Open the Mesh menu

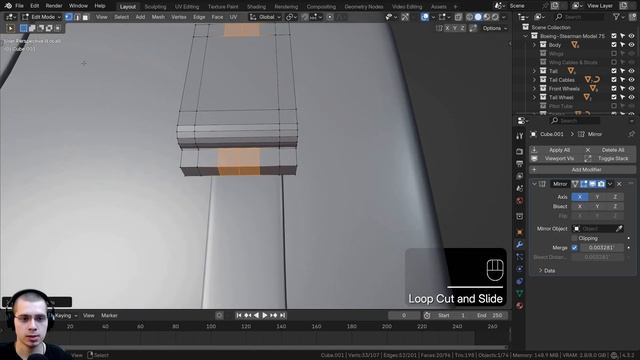click(158, 17)
